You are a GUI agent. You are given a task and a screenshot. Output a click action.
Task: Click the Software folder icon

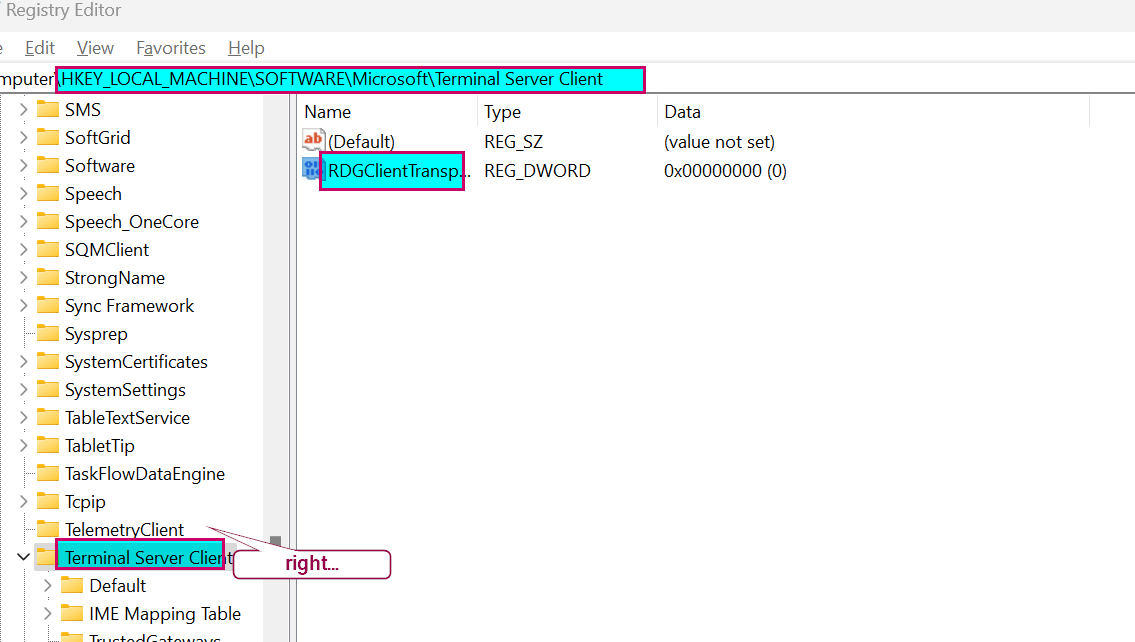48,166
